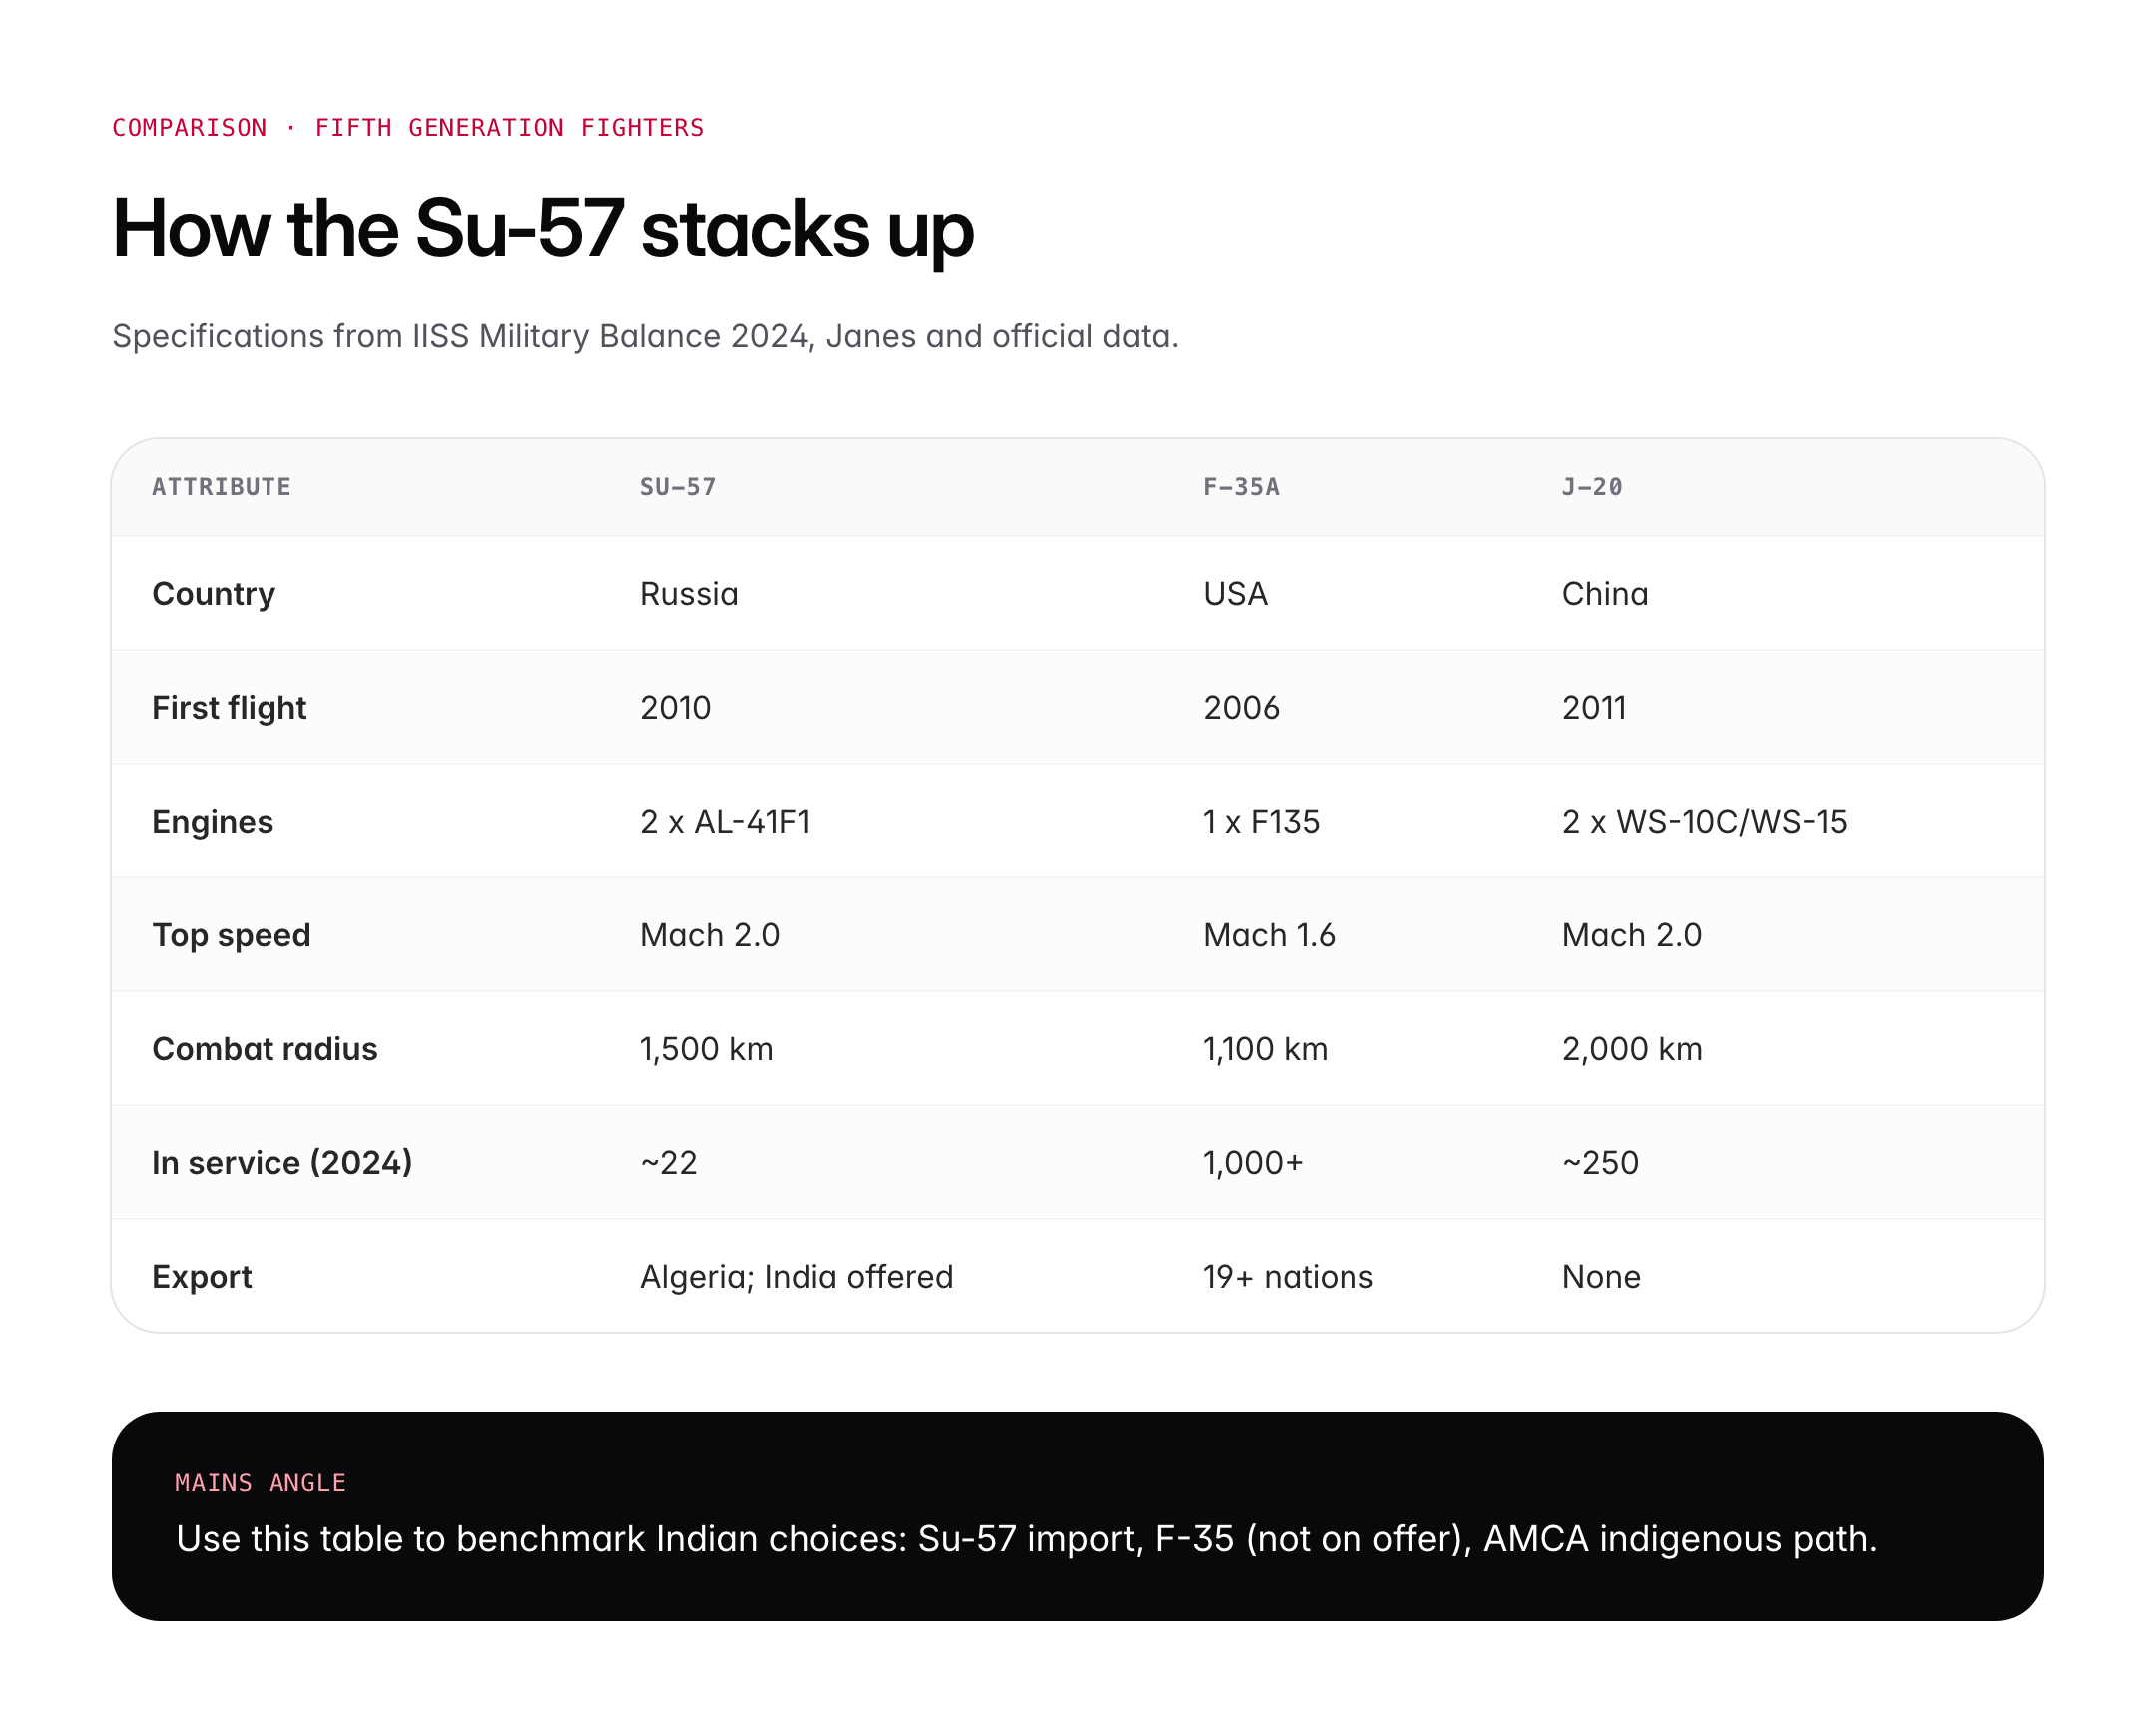This screenshot has height=1733, width=2156.
Task: Select the '19+ nations' export cell
Action: pos(1288,1277)
